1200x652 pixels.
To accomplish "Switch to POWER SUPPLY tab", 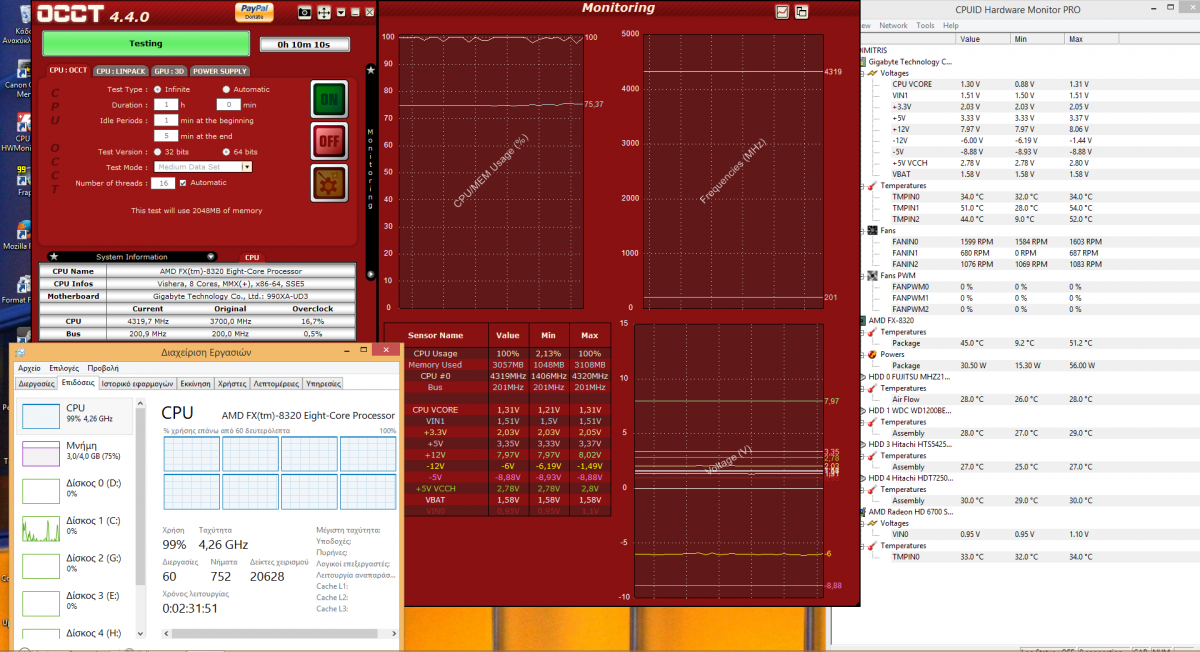I will tap(219, 71).
